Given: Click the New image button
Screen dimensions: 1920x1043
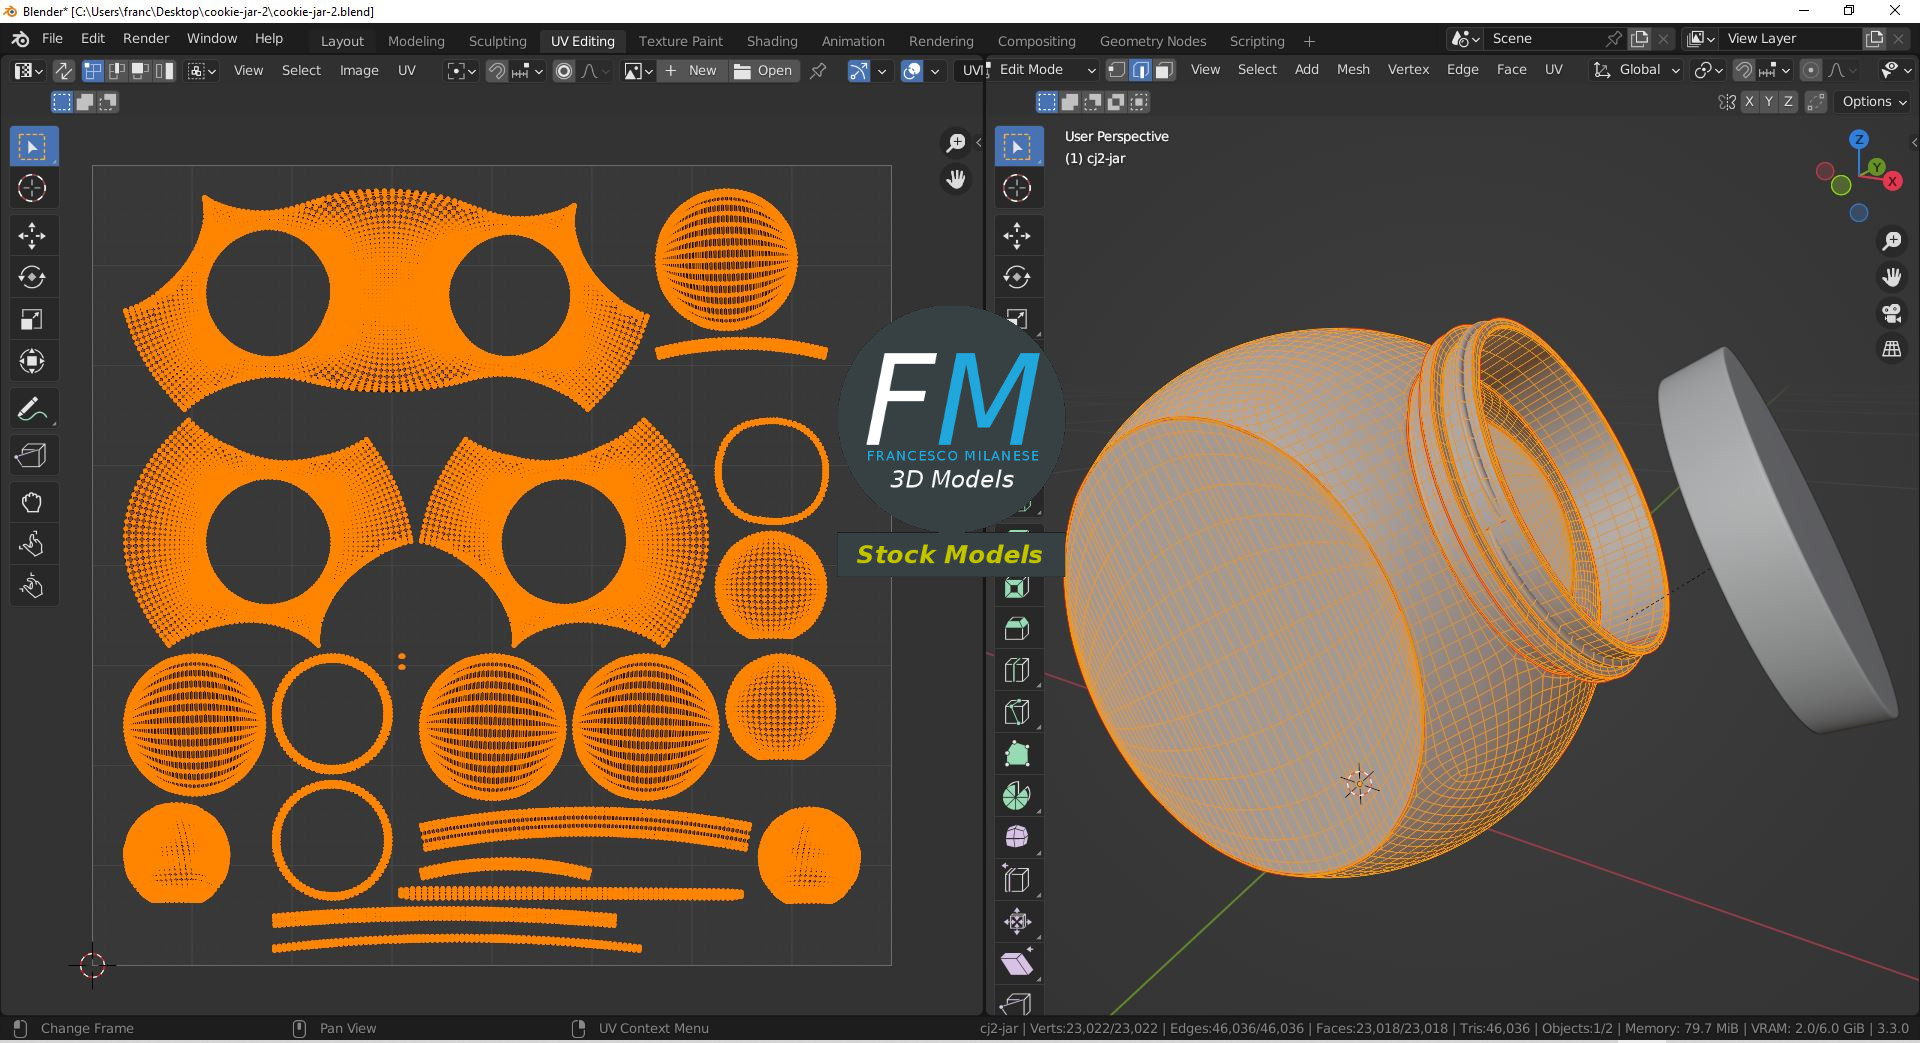Looking at the screenshot, I should click(691, 71).
